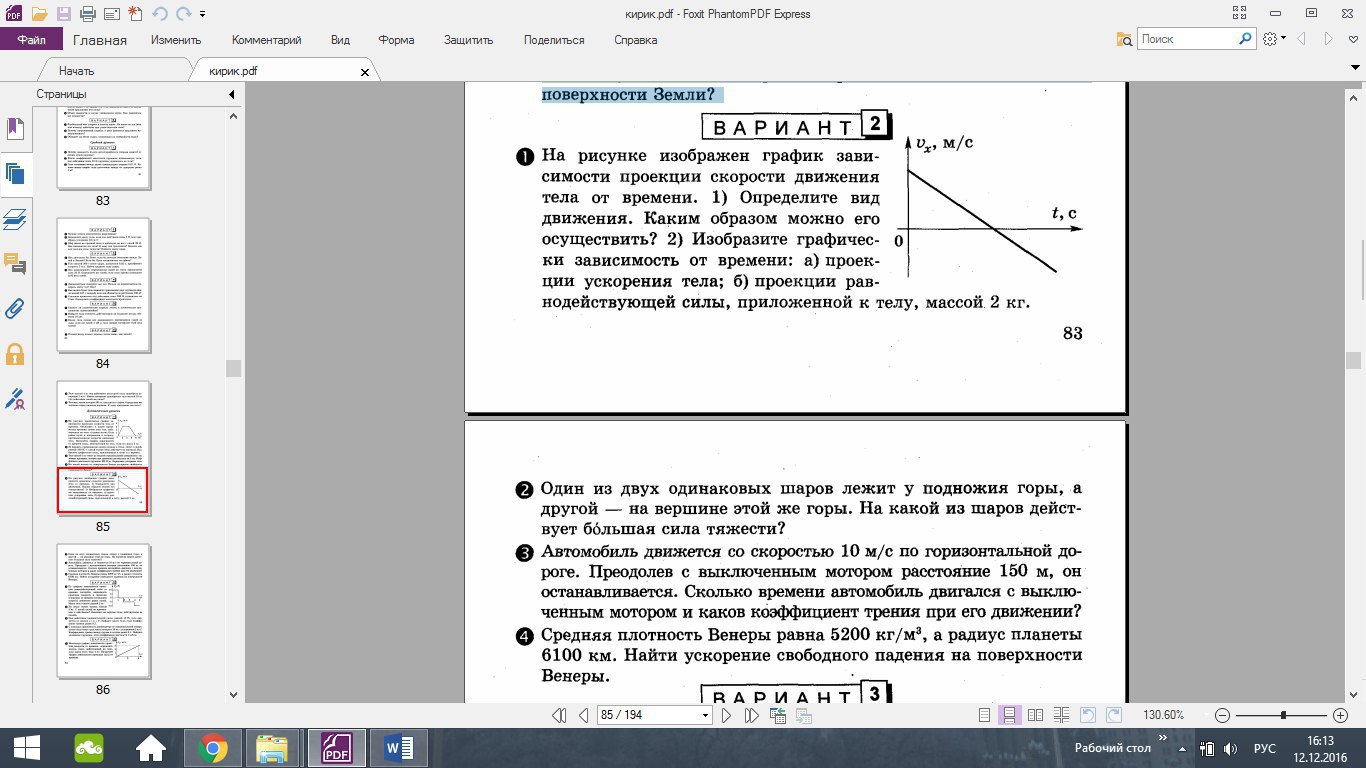Go to previous search result arrow
Image resolution: width=1366 pixels, height=768 pixels.
1302,39
